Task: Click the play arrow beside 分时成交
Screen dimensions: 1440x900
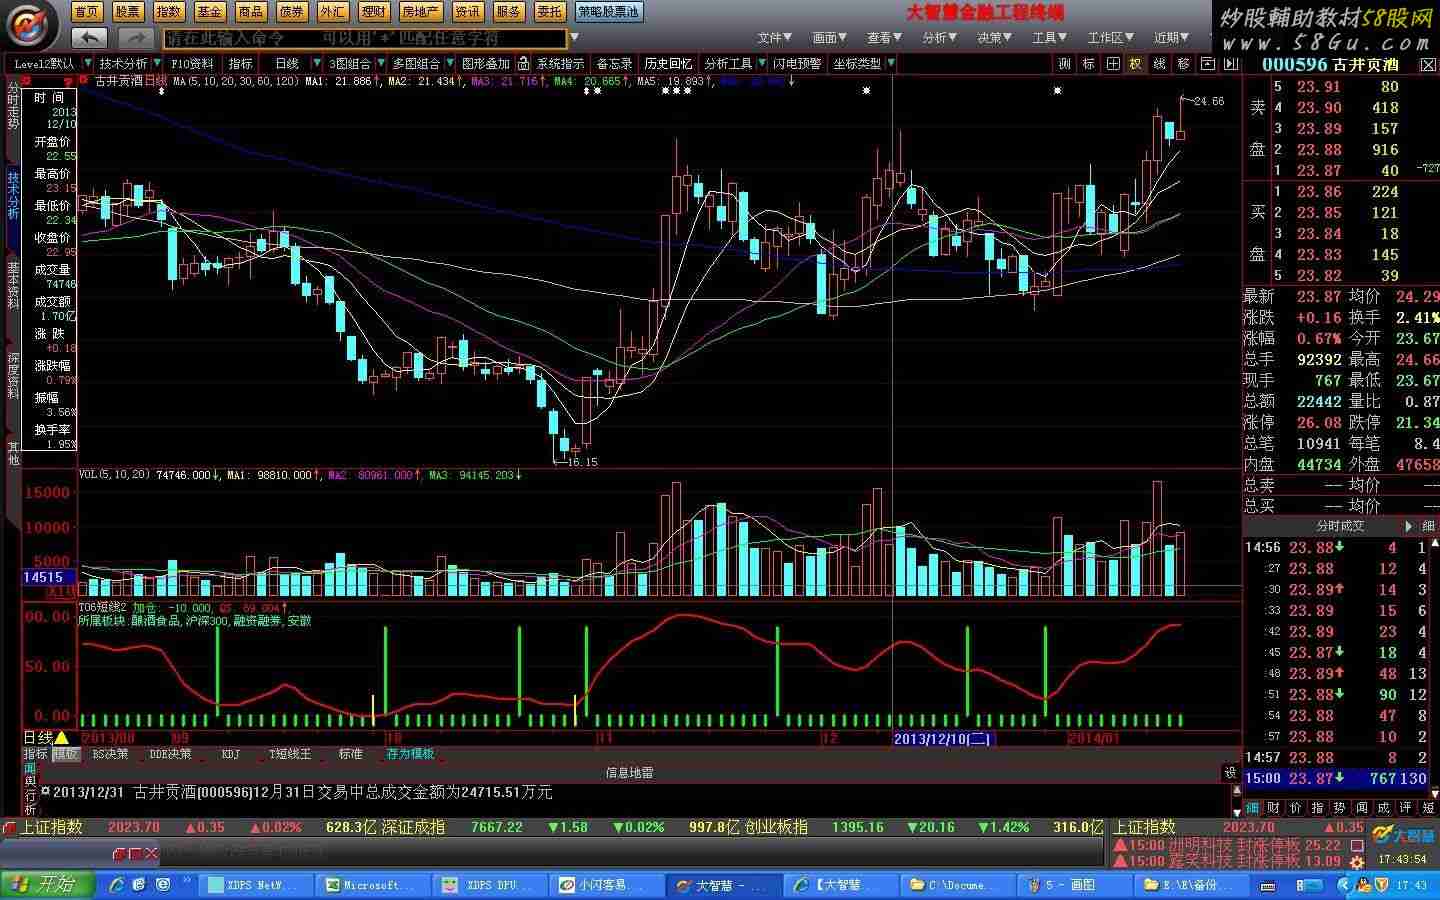Action: pyautogui.click(x=1409, y=526)
